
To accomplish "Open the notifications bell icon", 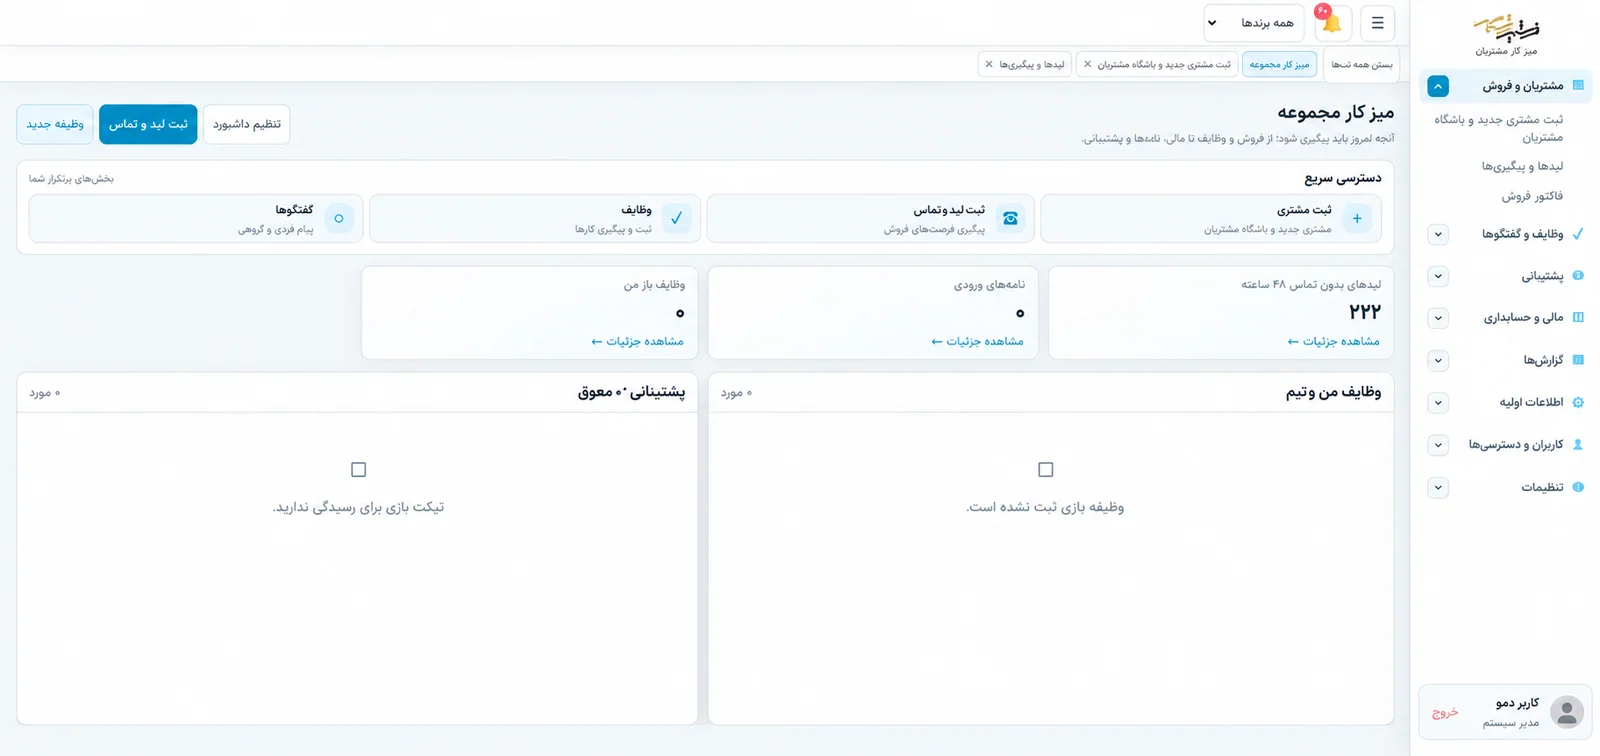I will click(1332, 23).
